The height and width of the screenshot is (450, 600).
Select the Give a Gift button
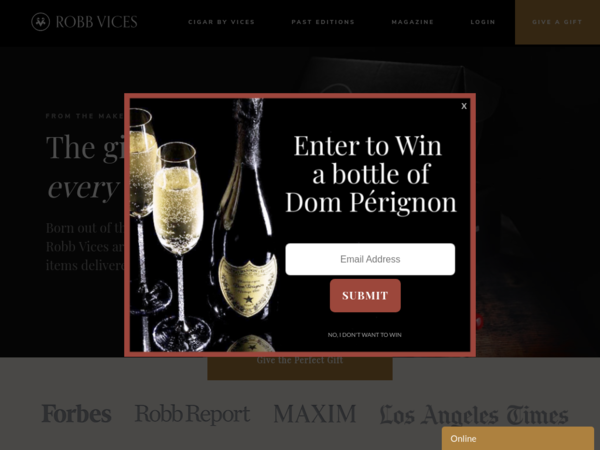tap(557, 22)
